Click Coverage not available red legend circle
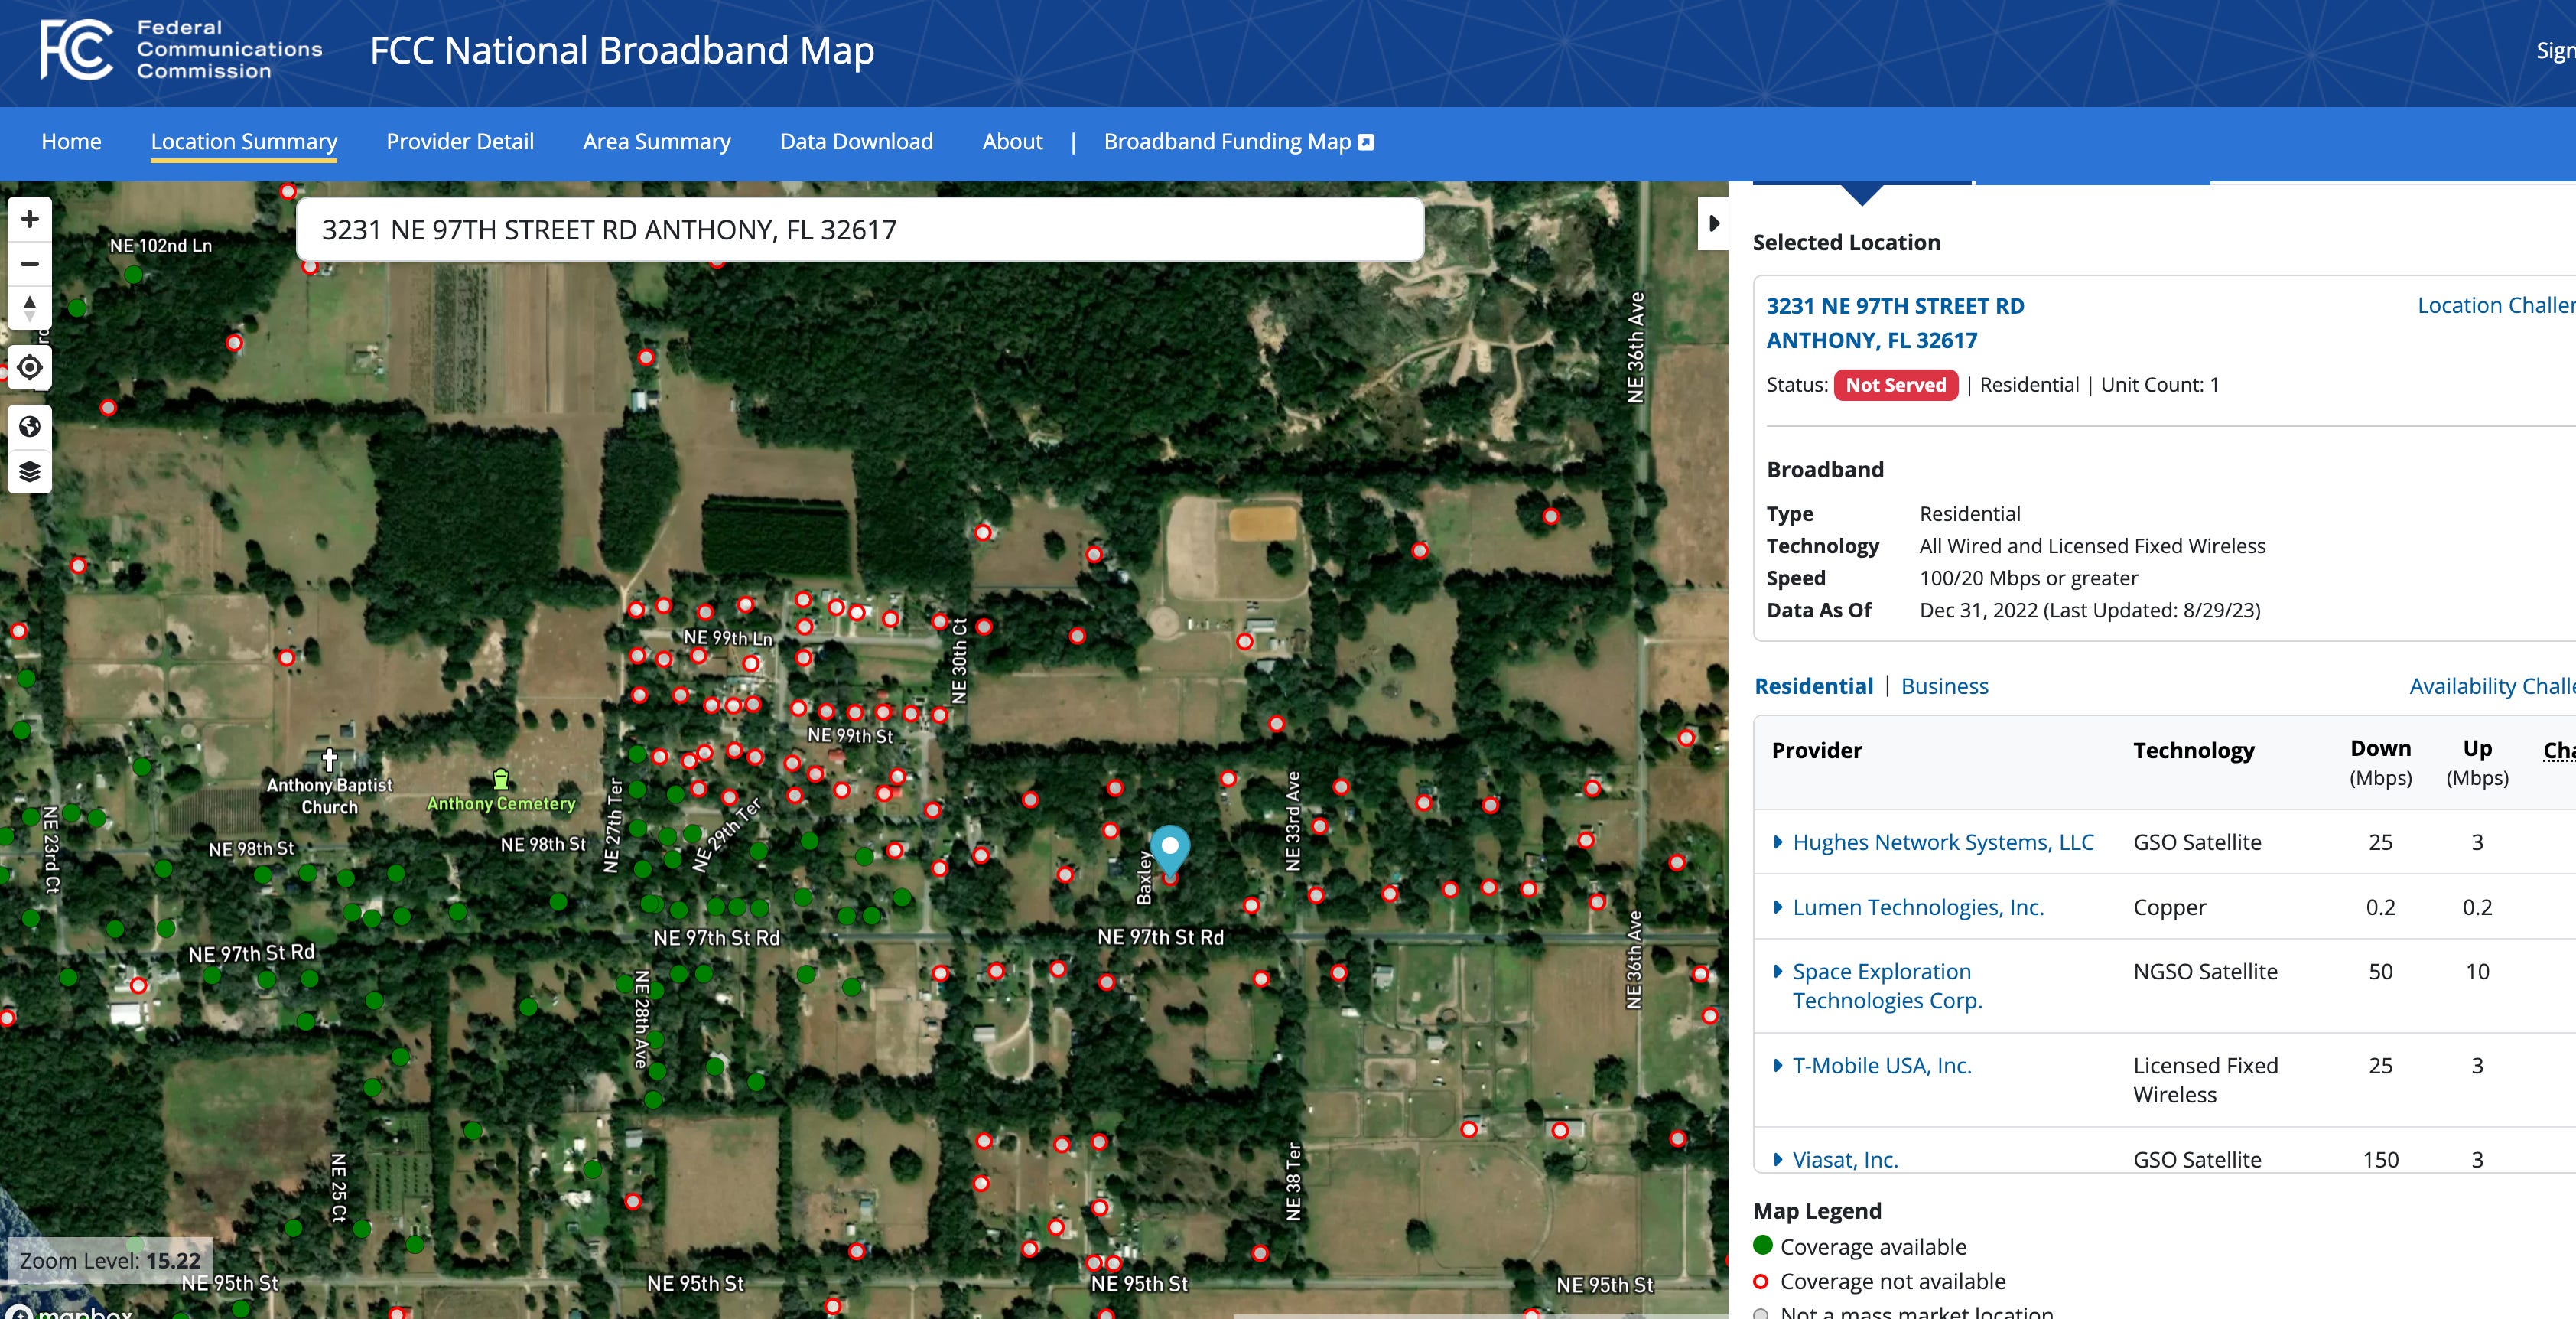 (1761, 1281)
